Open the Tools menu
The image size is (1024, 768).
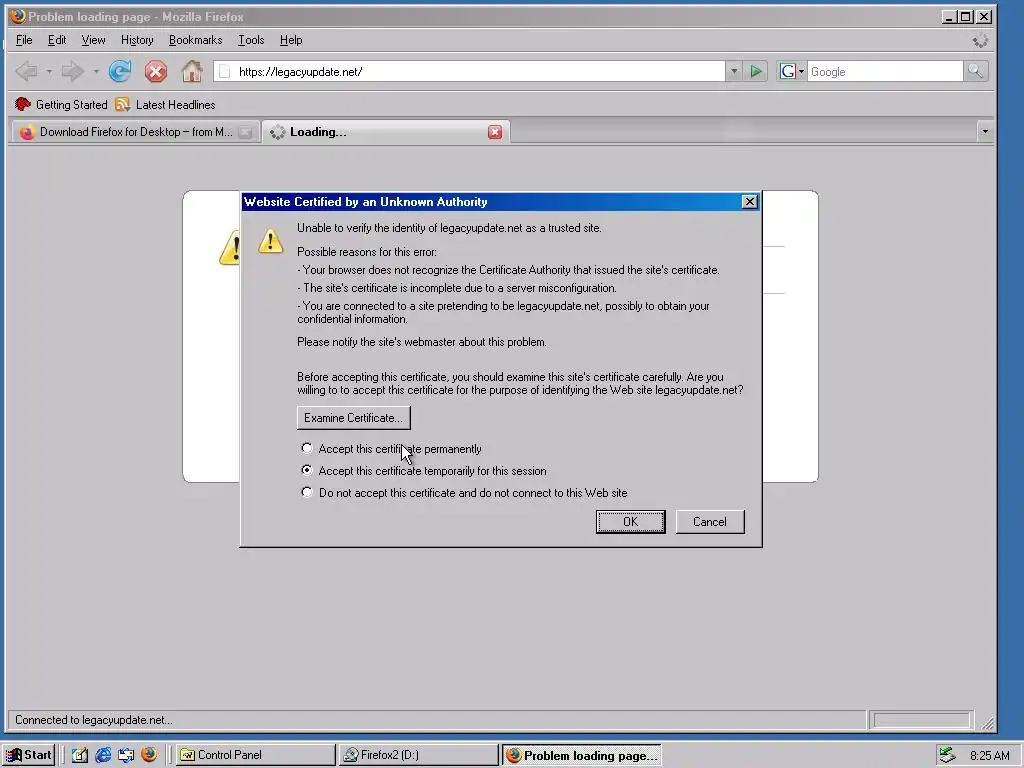point(251,40)
